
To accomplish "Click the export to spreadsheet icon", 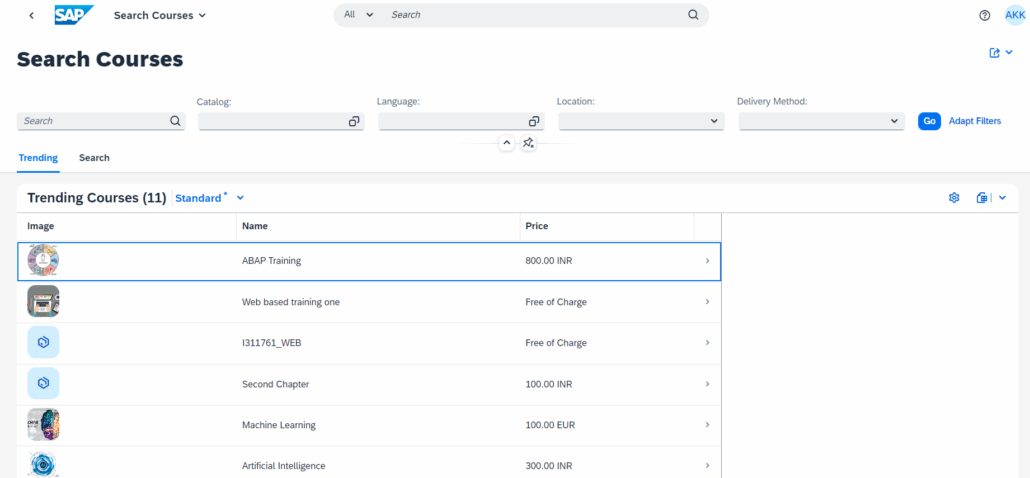I will click(x=982, y=198).
